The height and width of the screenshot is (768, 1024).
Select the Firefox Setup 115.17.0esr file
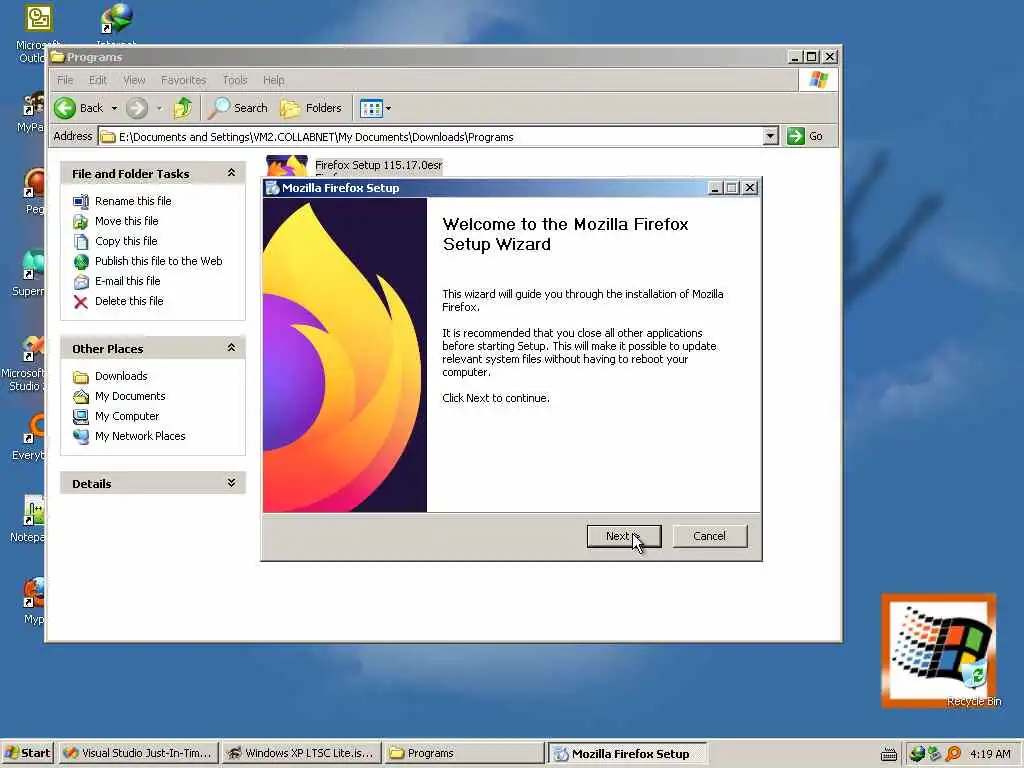point(378,165)
